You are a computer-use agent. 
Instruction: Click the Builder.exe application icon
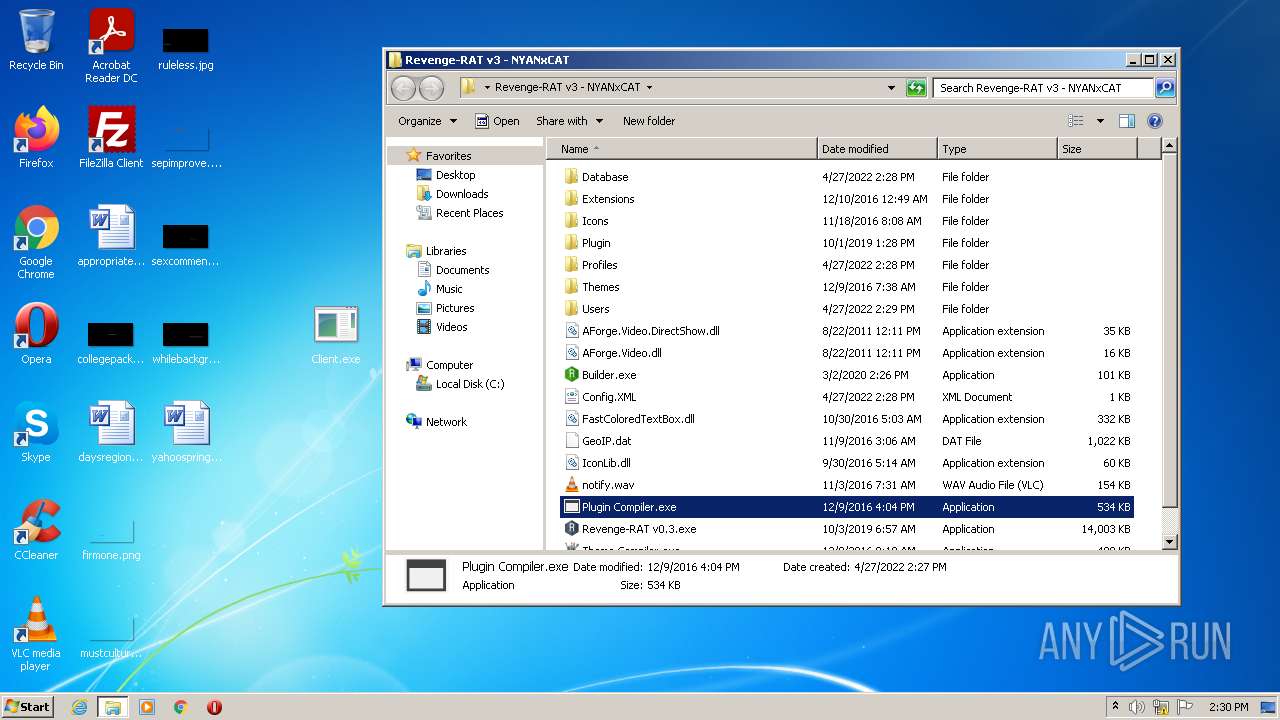(571, 375)
